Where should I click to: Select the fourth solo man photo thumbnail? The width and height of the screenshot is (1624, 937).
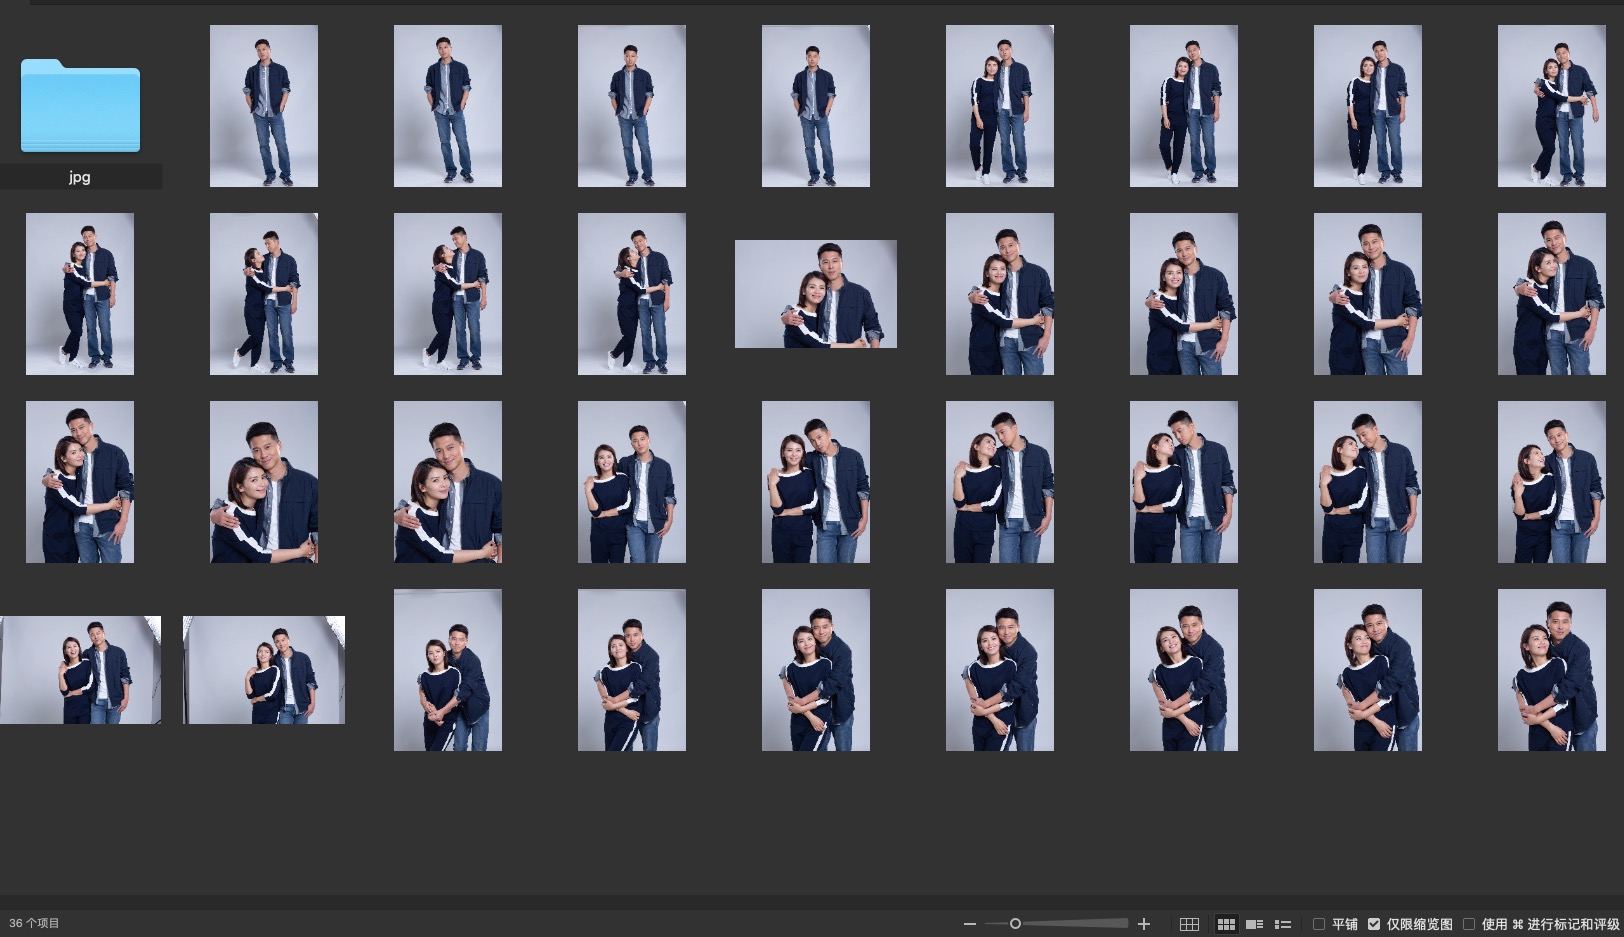tap(816, 106)
